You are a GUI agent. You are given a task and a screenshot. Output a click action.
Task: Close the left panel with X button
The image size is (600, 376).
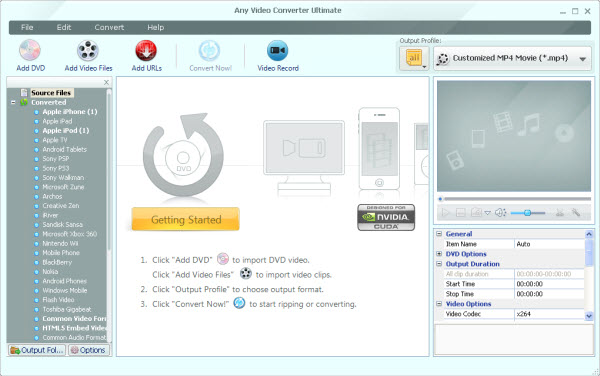[106, 82]
